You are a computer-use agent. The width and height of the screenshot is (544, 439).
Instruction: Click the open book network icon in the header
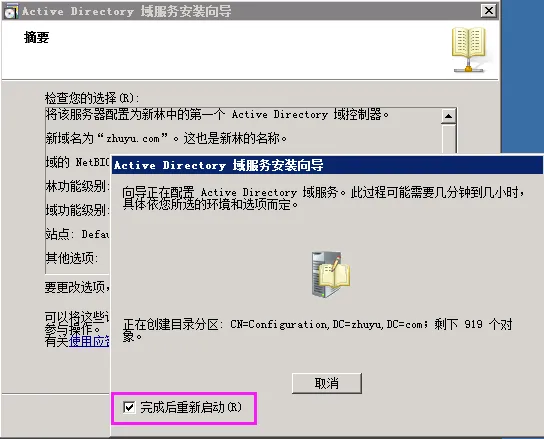(x=468, y=50)
